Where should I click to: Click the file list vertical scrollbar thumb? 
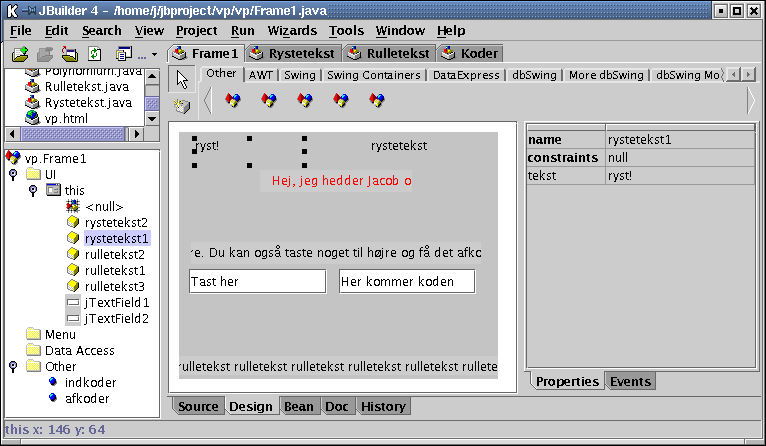[152, 103]
